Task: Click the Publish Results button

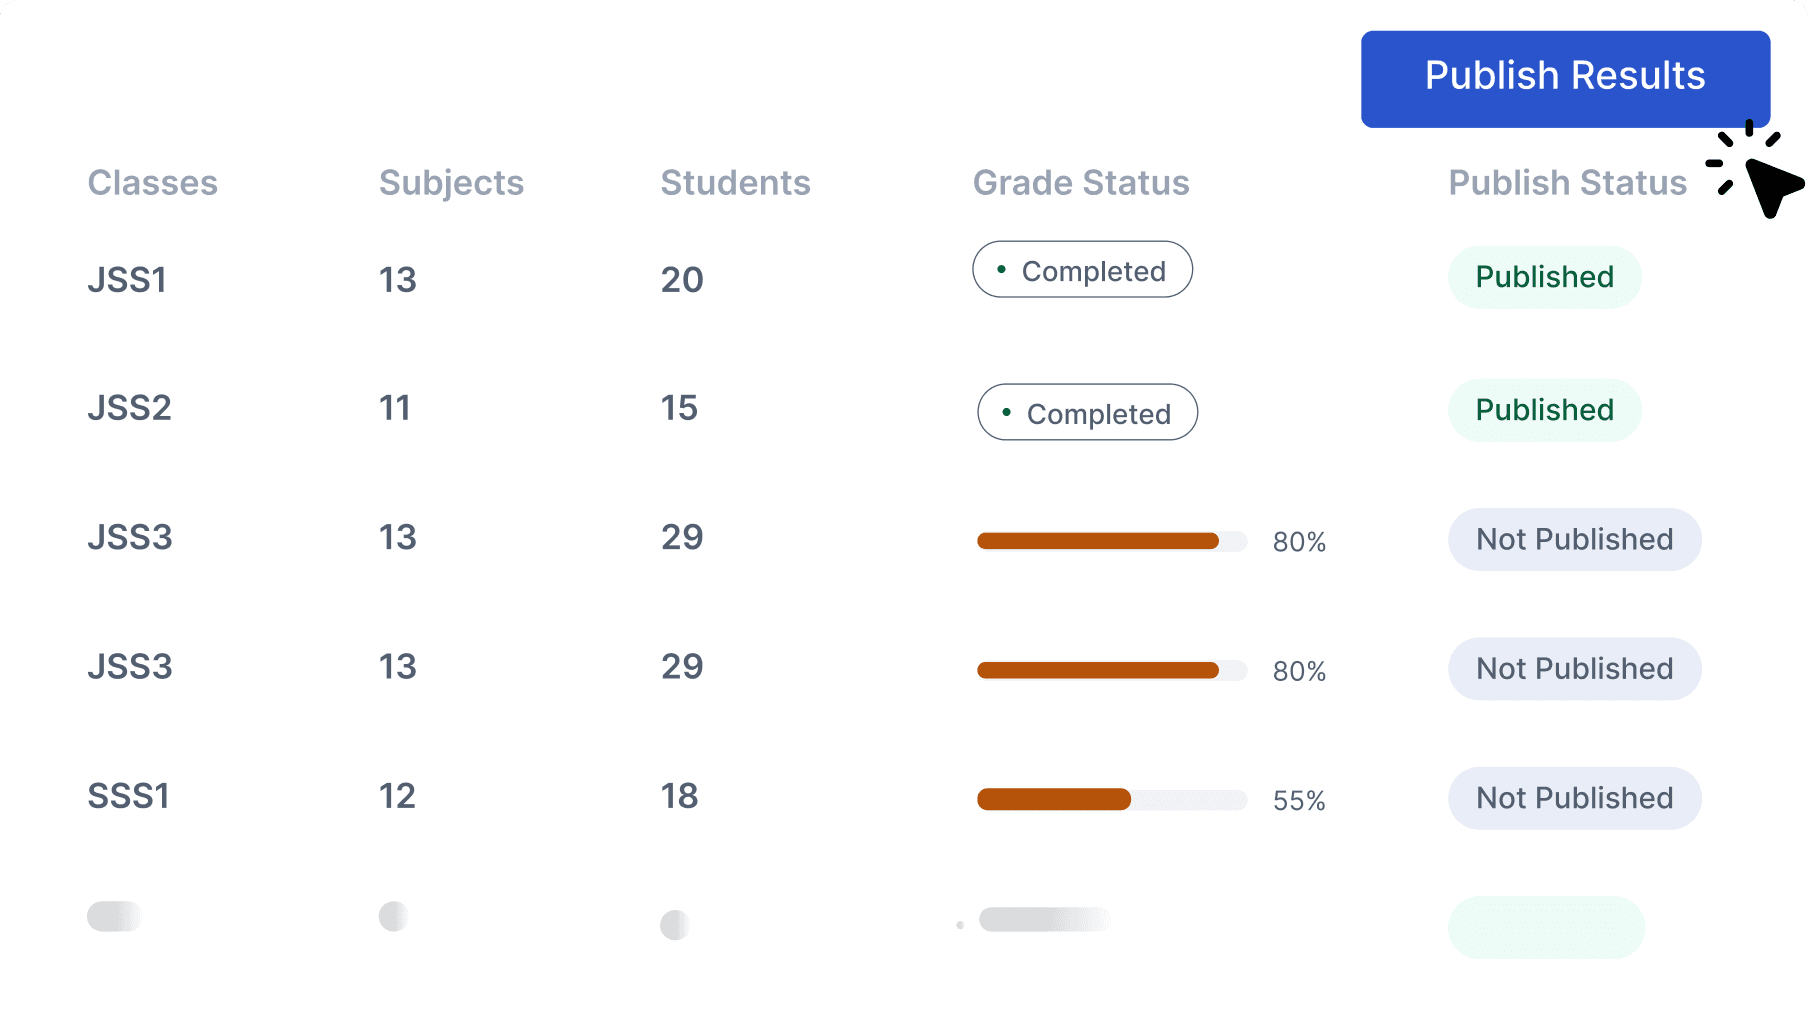Action: (x=1563, y=77)
